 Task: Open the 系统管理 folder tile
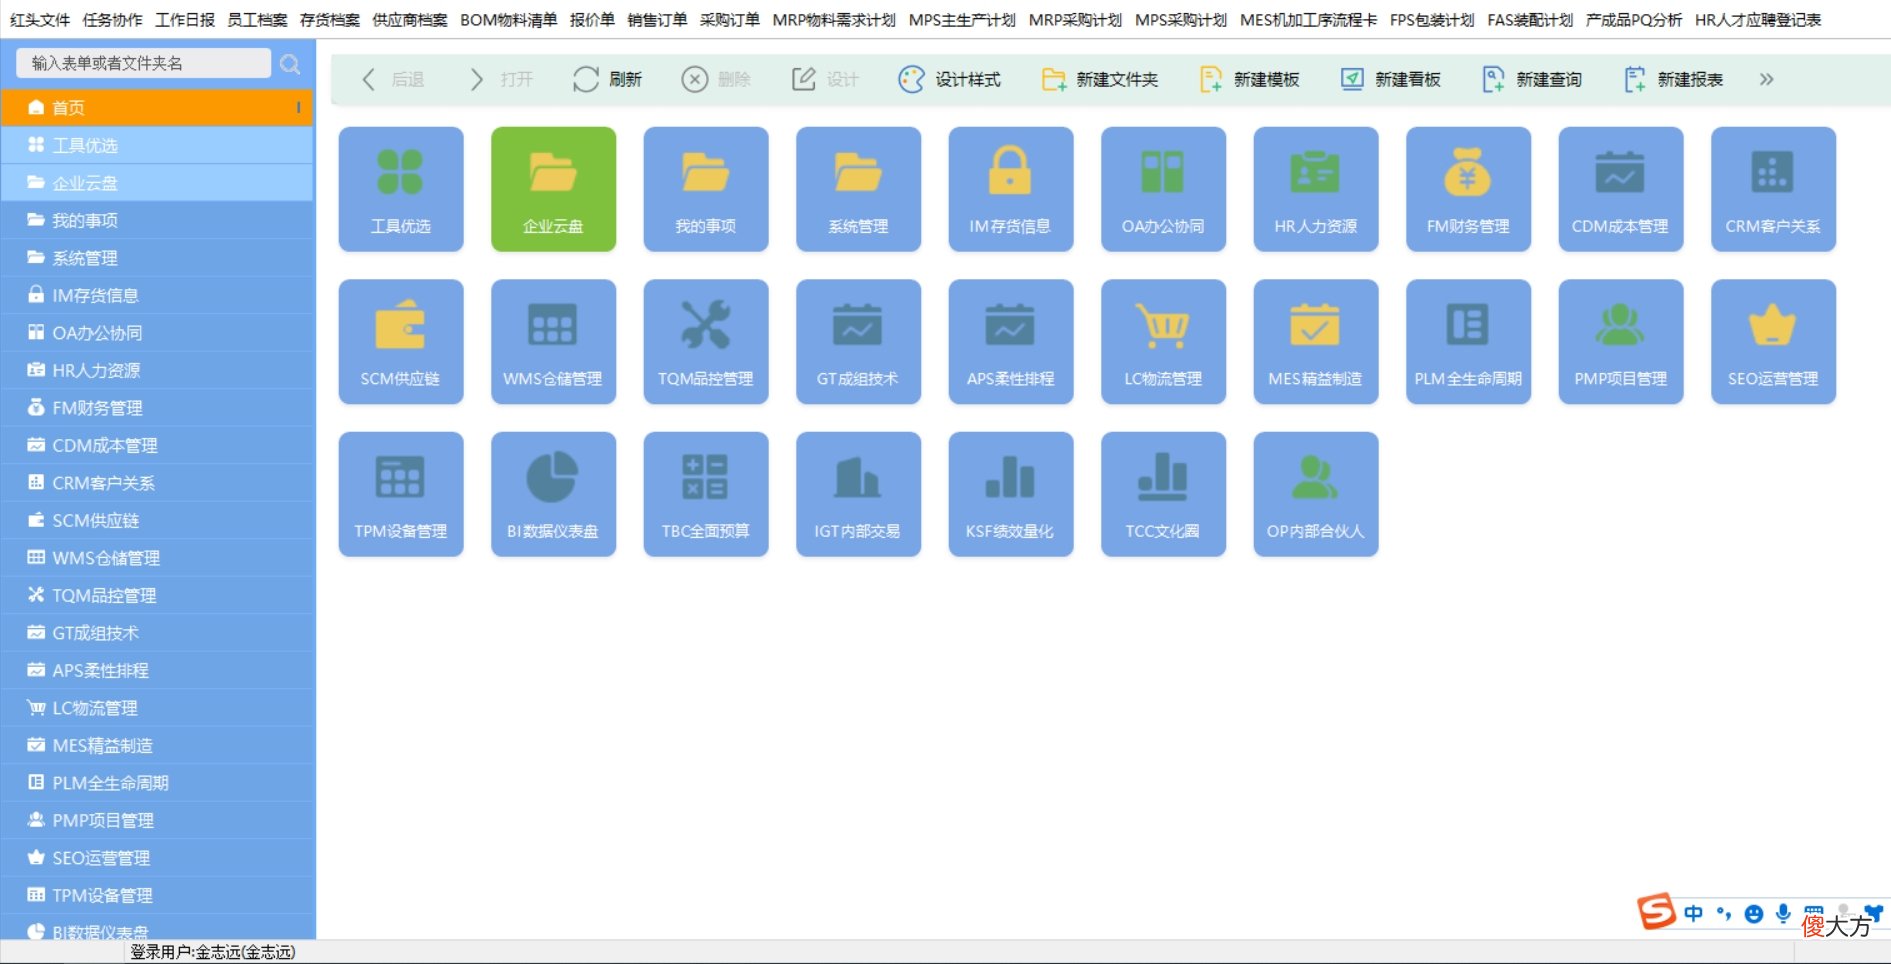click(858, 189)
